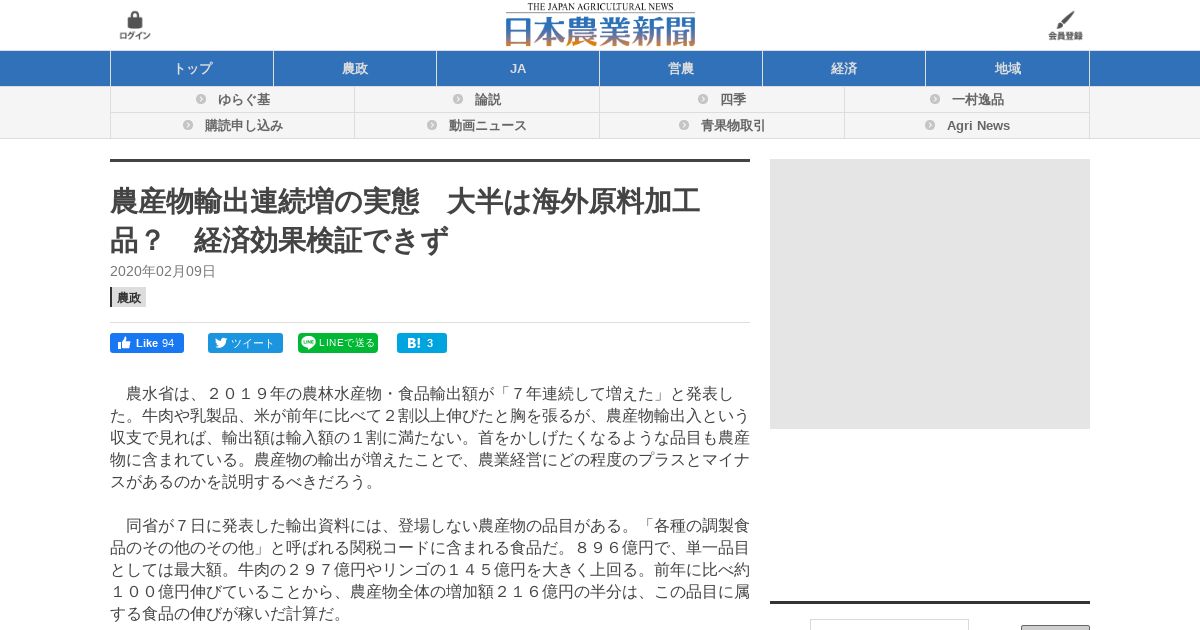Open the 営農 navigation tab

[x=681, y=68]
